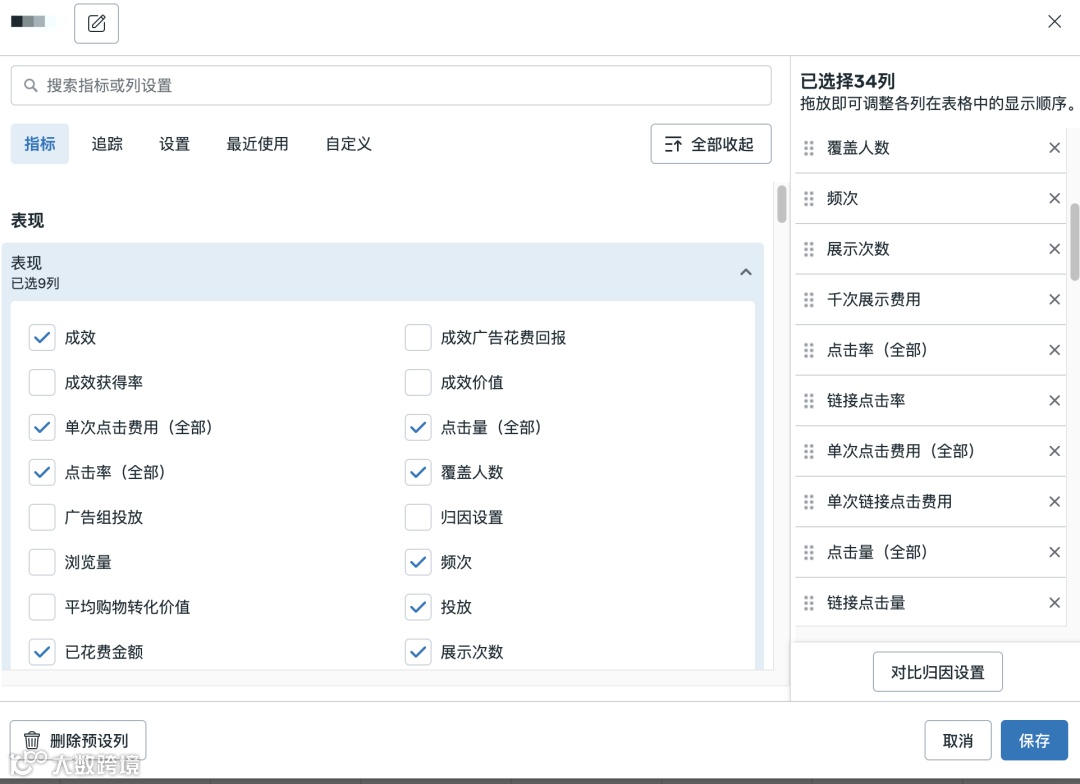Close the column customization dialog

coord(1054,21)
